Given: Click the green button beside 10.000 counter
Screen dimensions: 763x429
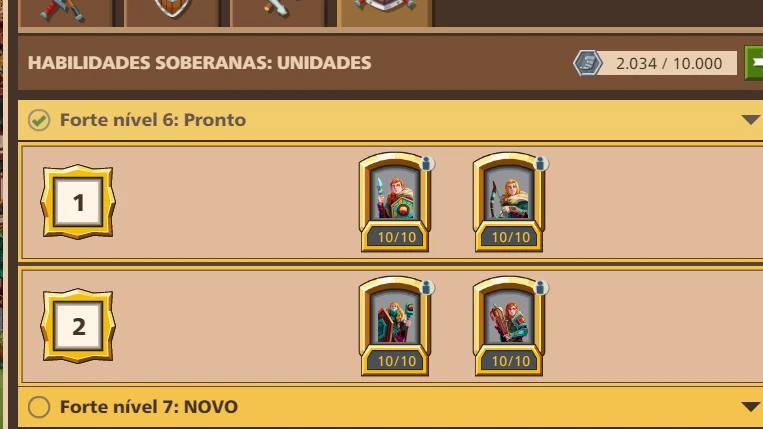Looking at the screenshot, I should coord(754,63).
